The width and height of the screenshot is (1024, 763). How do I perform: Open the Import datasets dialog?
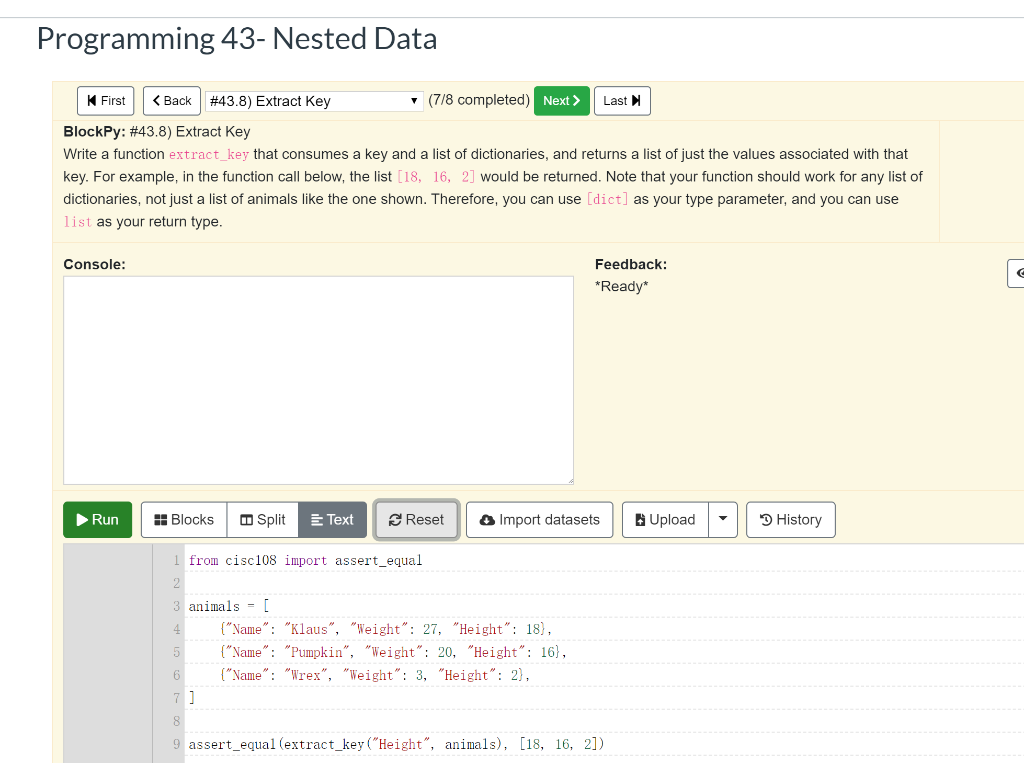[539, 519]
